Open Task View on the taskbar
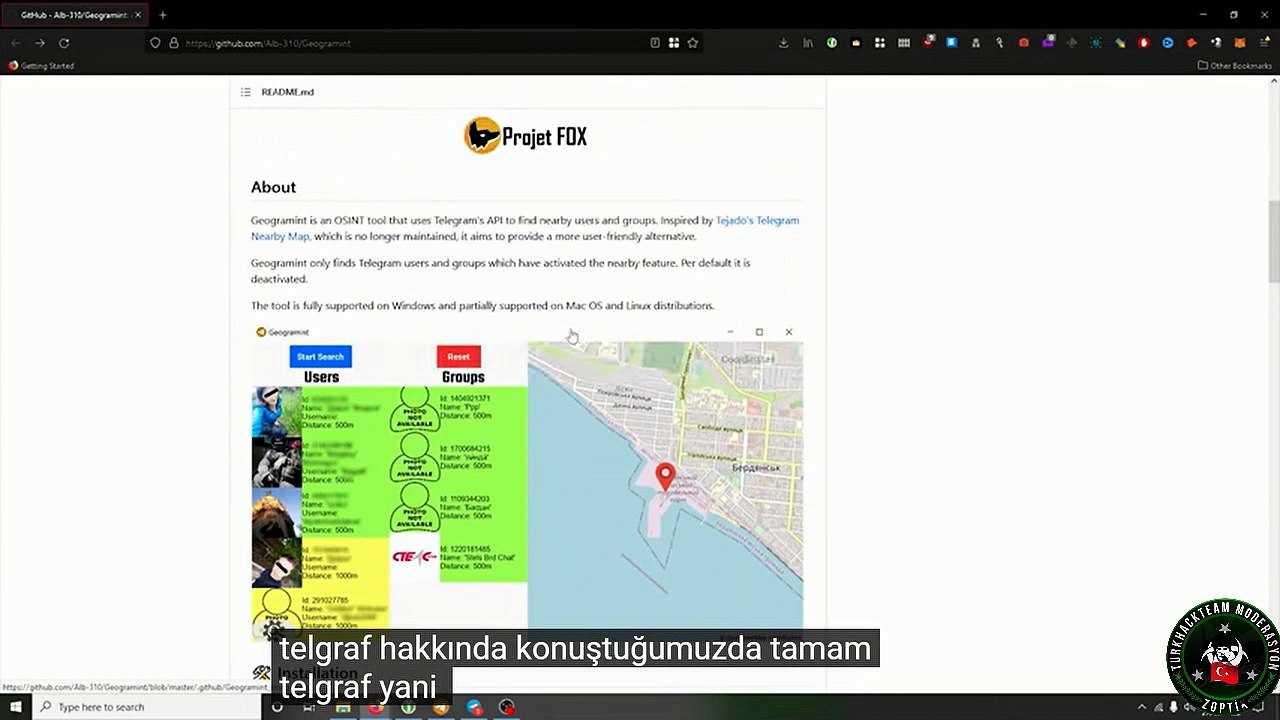 pos(309,707)
